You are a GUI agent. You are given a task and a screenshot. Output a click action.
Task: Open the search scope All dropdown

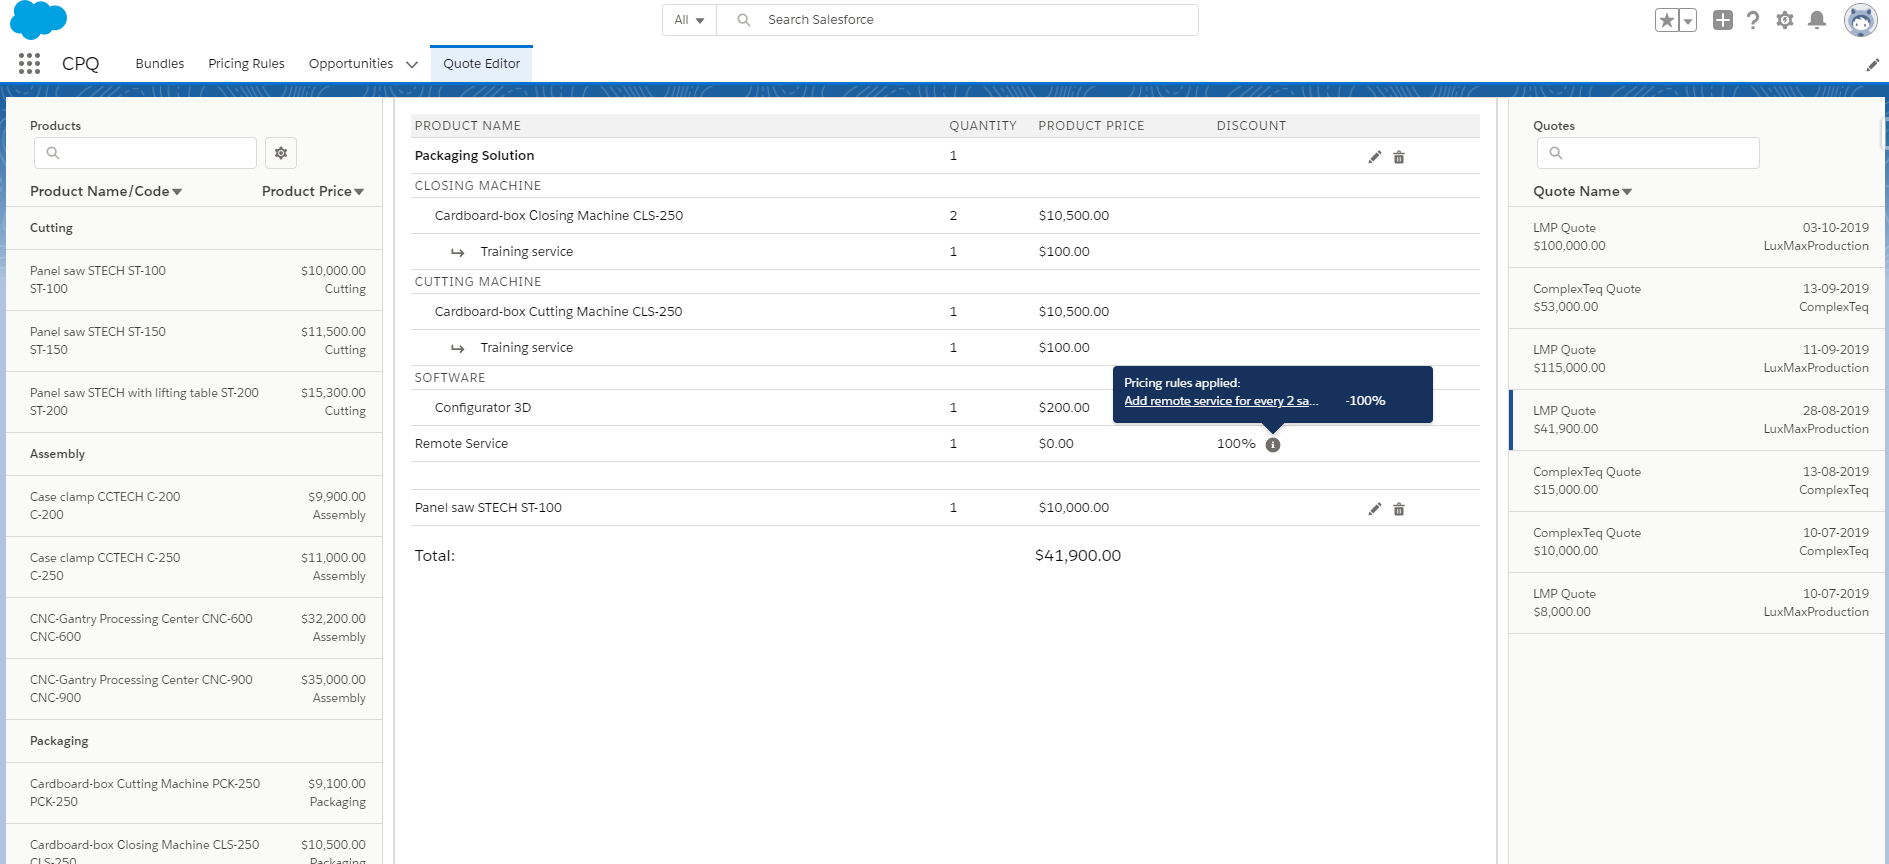pyautogui.click(x=689, y=20)
